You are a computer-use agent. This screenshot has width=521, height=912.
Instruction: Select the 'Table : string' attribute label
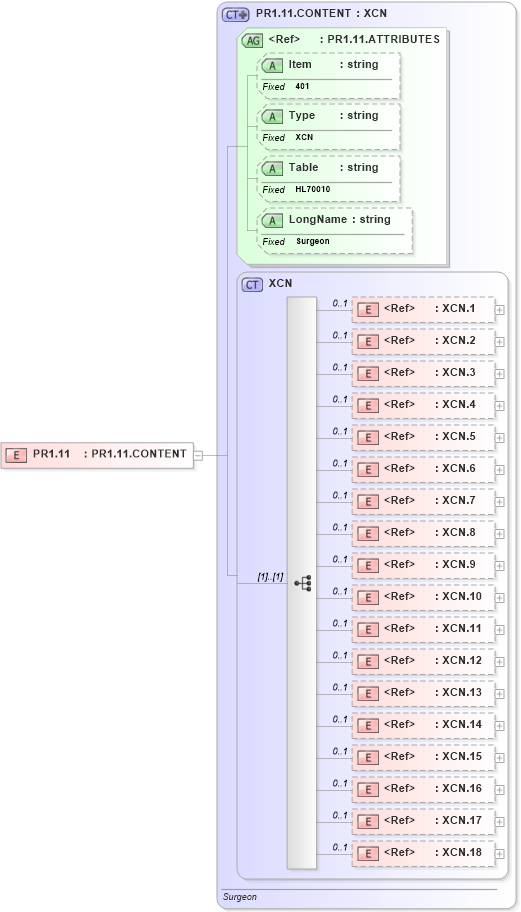point(333,167)
